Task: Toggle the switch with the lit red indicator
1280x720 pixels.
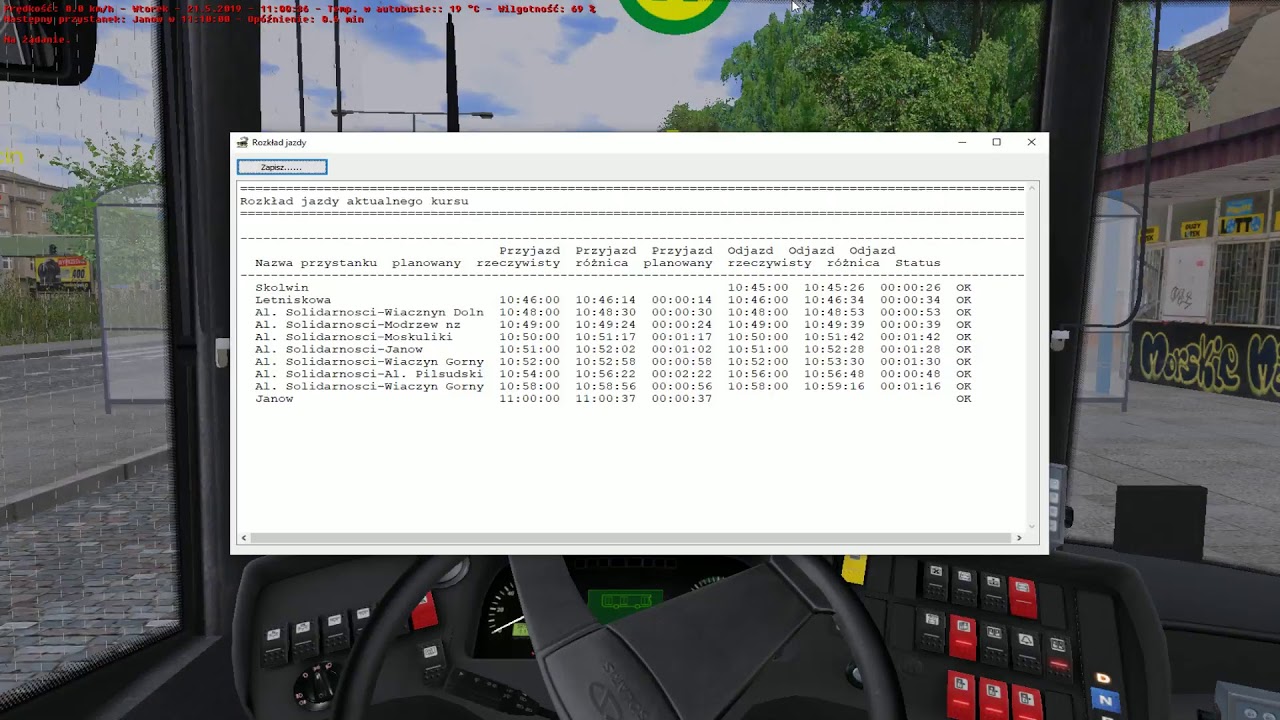Action: 1058,655
